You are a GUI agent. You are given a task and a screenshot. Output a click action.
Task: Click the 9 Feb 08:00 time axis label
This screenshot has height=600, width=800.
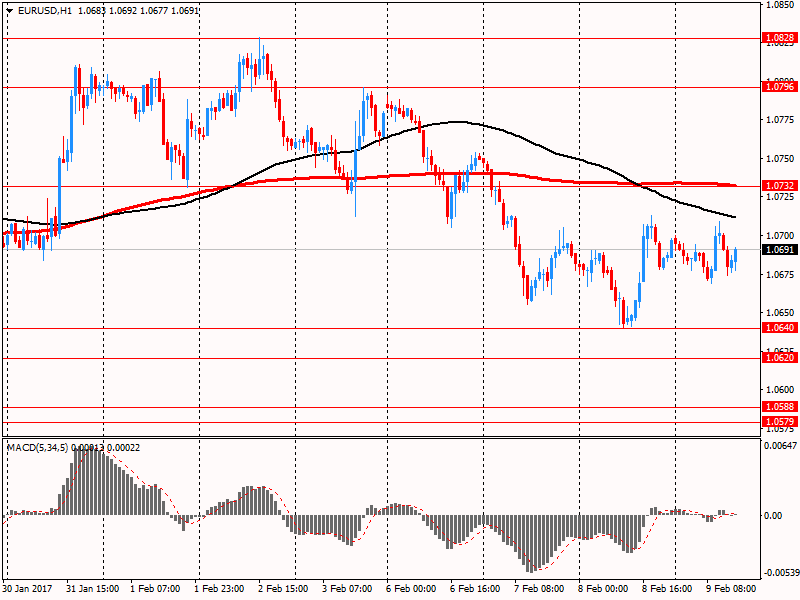pos(731,588)
